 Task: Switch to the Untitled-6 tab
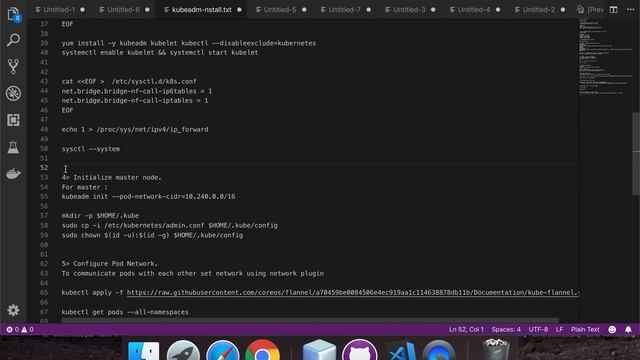tap(123, 9)
